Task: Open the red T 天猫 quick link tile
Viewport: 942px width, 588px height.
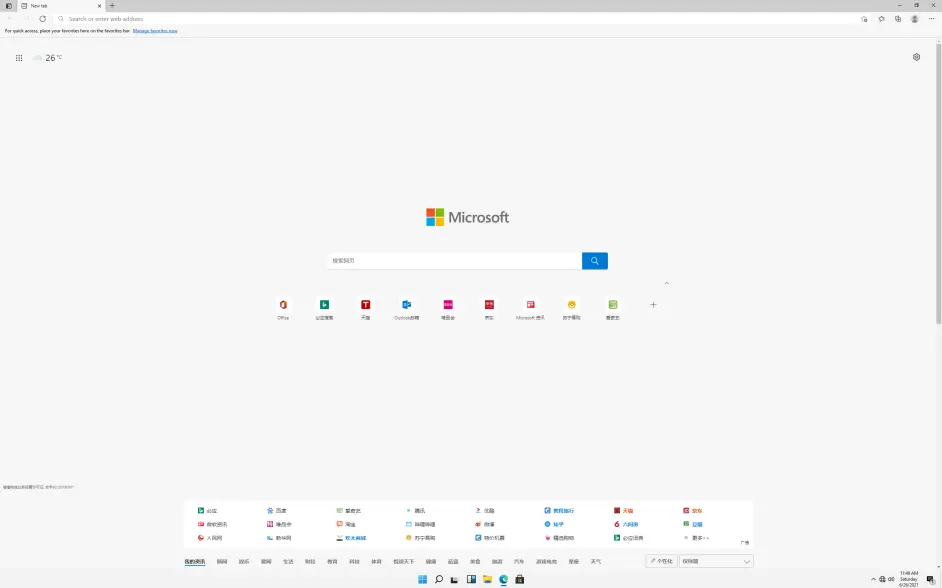Action: click(x=365, y=309)
